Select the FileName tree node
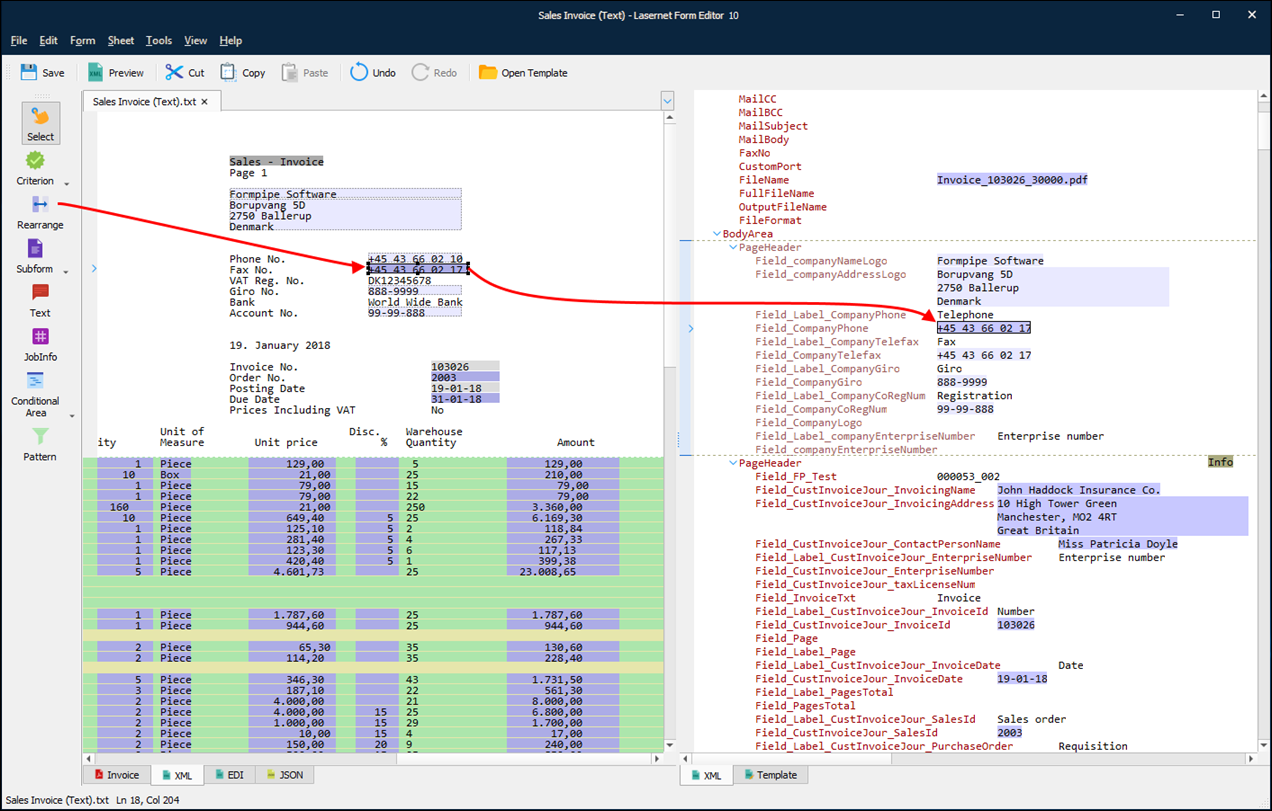Viewport: 1272px width, 811px height. click(764, 180)
